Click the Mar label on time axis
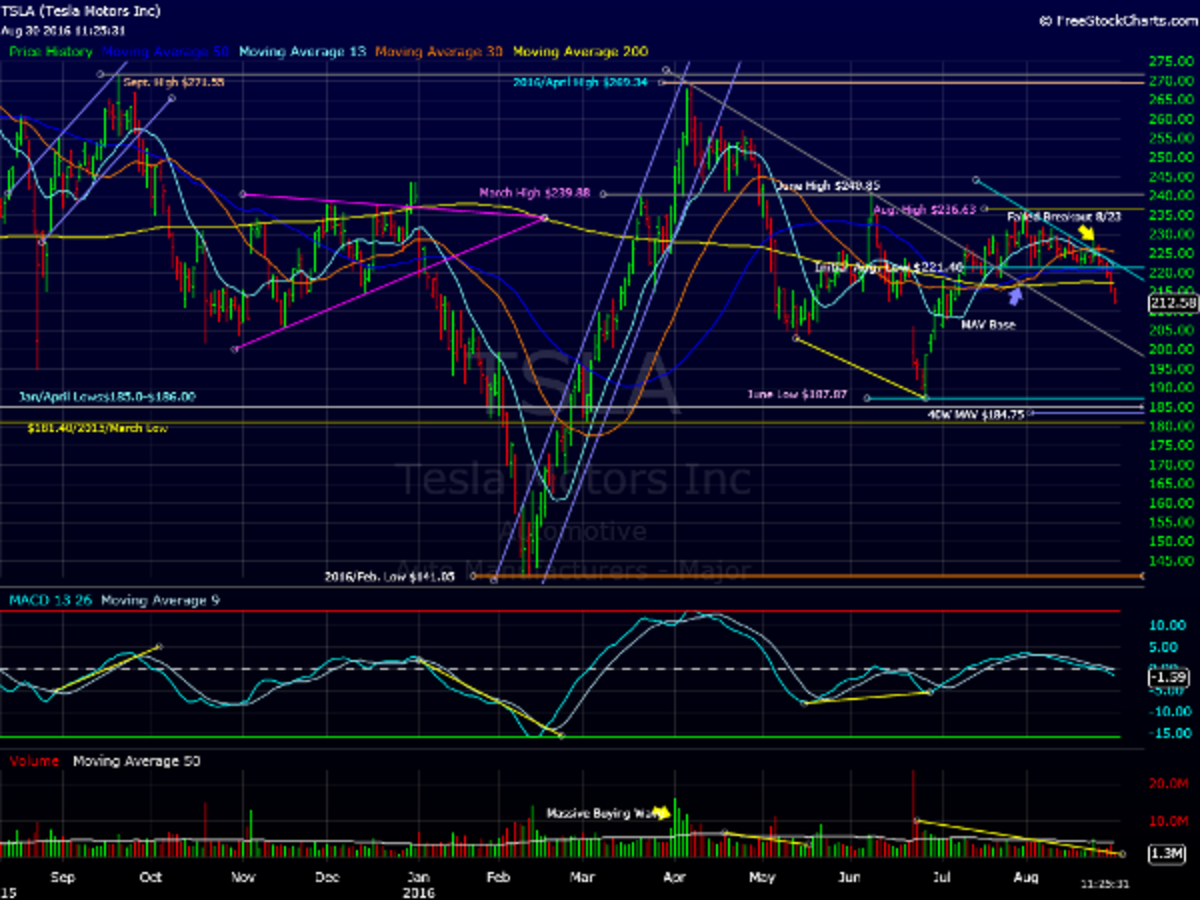 click(581, 877)
